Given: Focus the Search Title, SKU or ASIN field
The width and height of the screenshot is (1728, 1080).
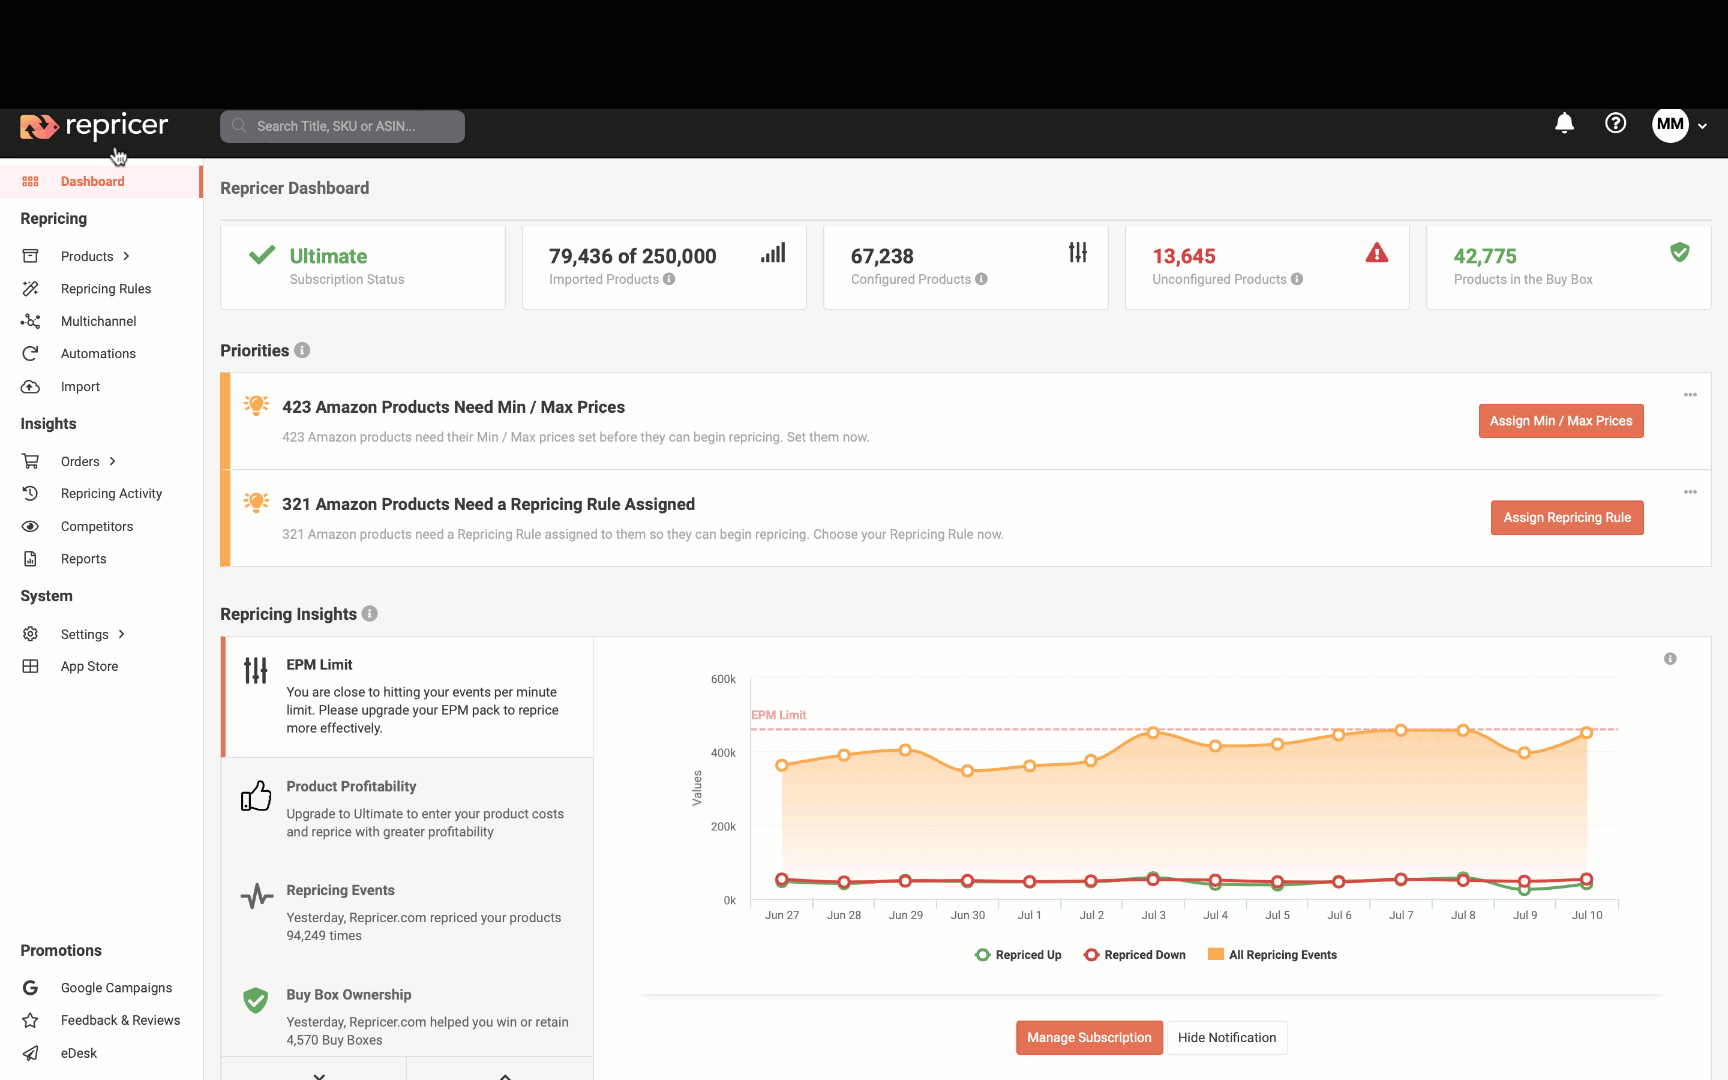Looking at the screenshot, I should tap(342, 126).
